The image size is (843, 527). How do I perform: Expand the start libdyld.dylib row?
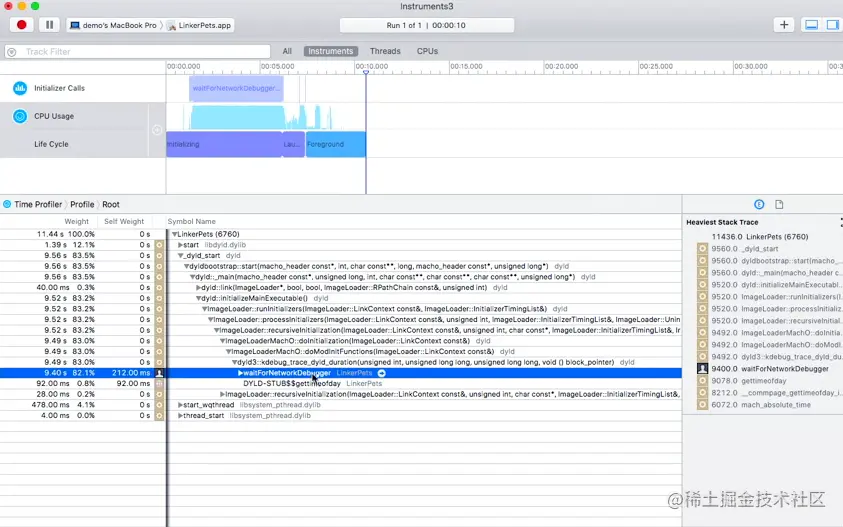(181, 245)
